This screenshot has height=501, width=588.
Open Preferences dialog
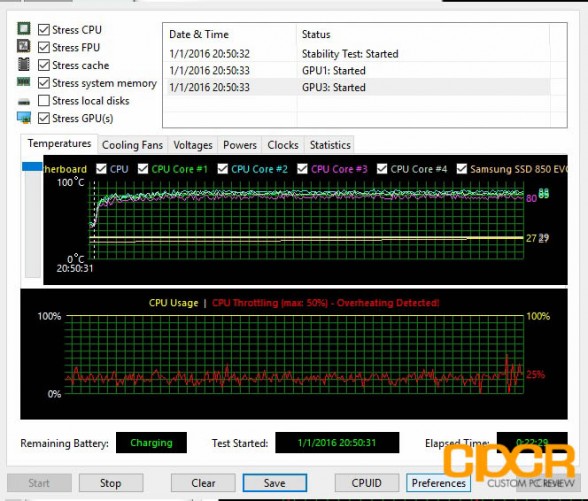coord(438,483)
